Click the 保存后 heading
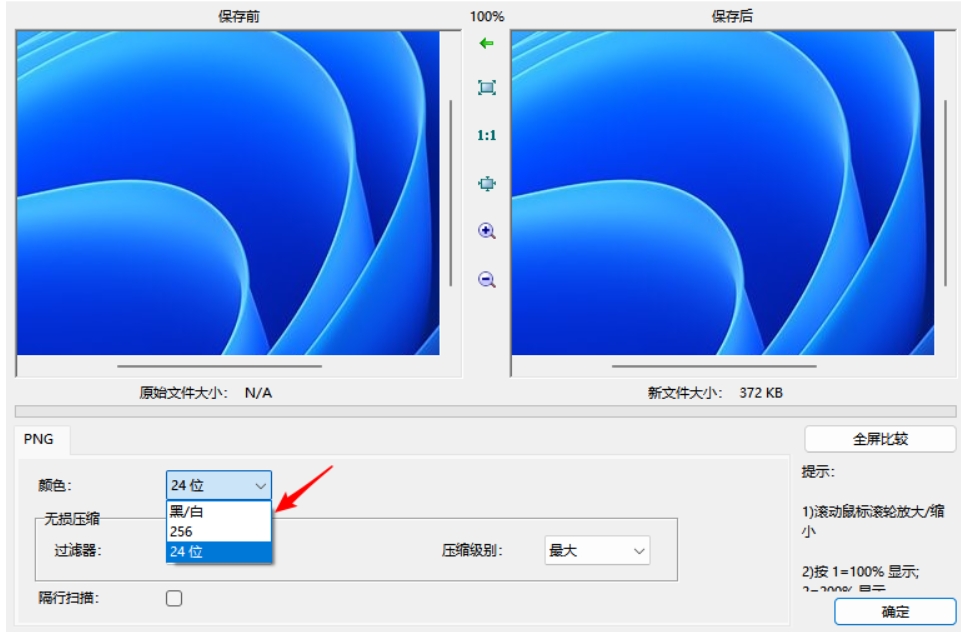The image size is (961, 632). [732, 17]
